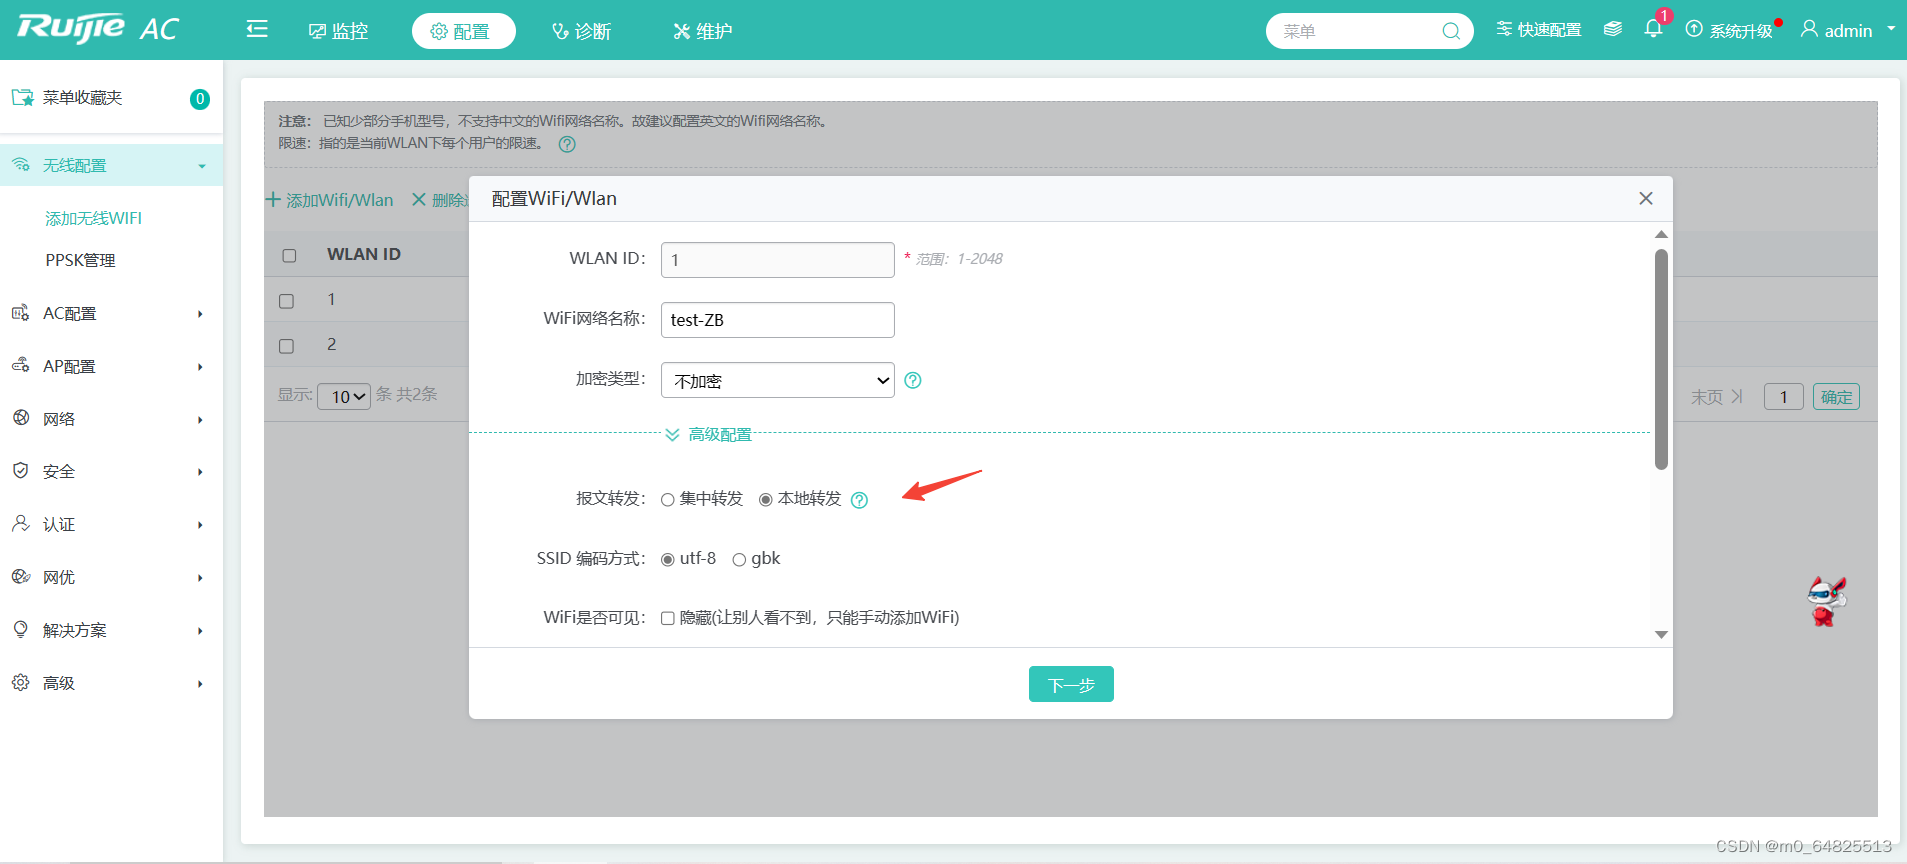Click the 无线配置 wireless icon
The width and height of the screenshot is (1907, 864).
21,165
